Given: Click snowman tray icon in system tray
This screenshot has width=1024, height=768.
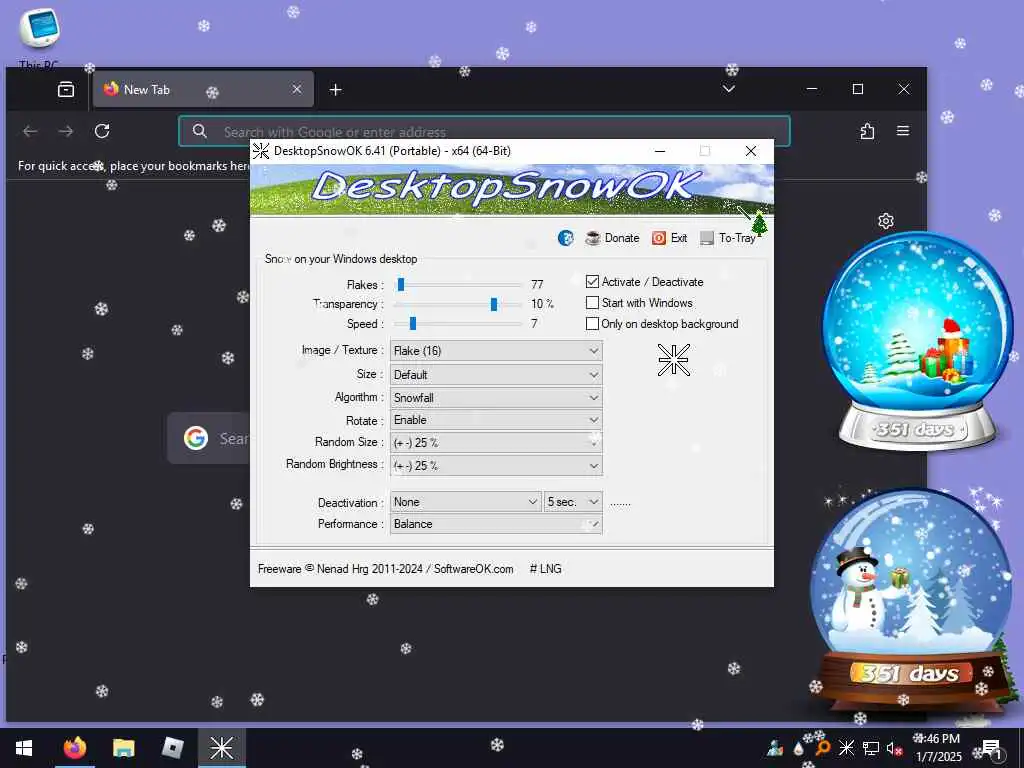Looking at the screenshot, I should (775, 748).
